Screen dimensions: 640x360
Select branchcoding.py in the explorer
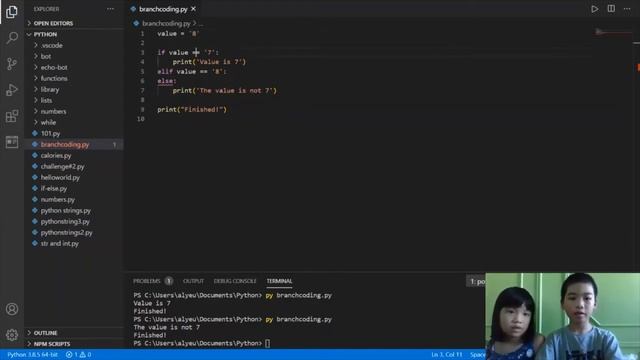(74, 144)
